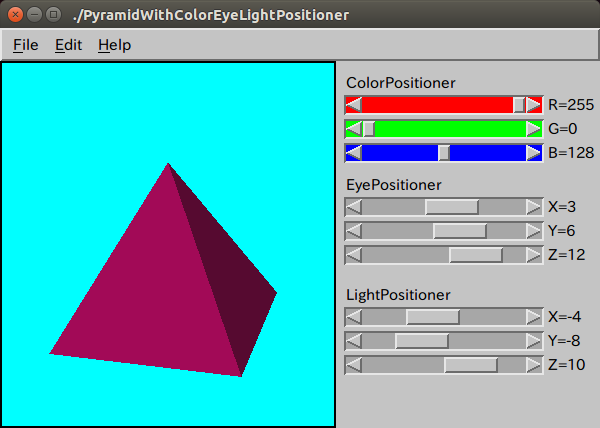The image size is (600, 428).
Task: Click the G=0 value label
Action: 562,129
